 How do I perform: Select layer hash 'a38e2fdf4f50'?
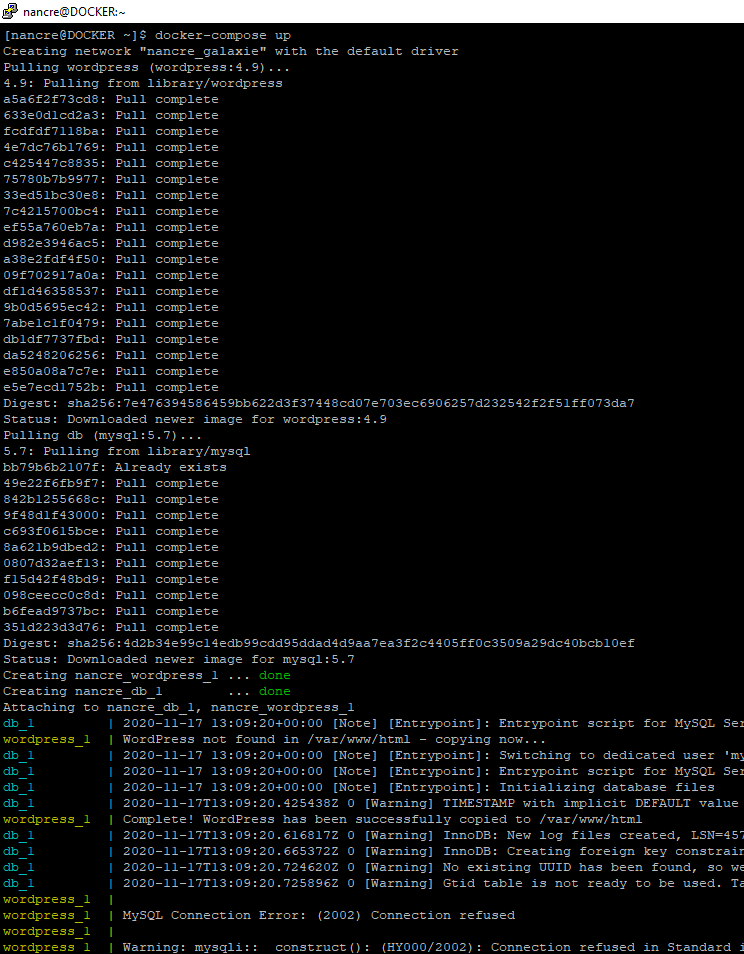click(x=50, y=259)
